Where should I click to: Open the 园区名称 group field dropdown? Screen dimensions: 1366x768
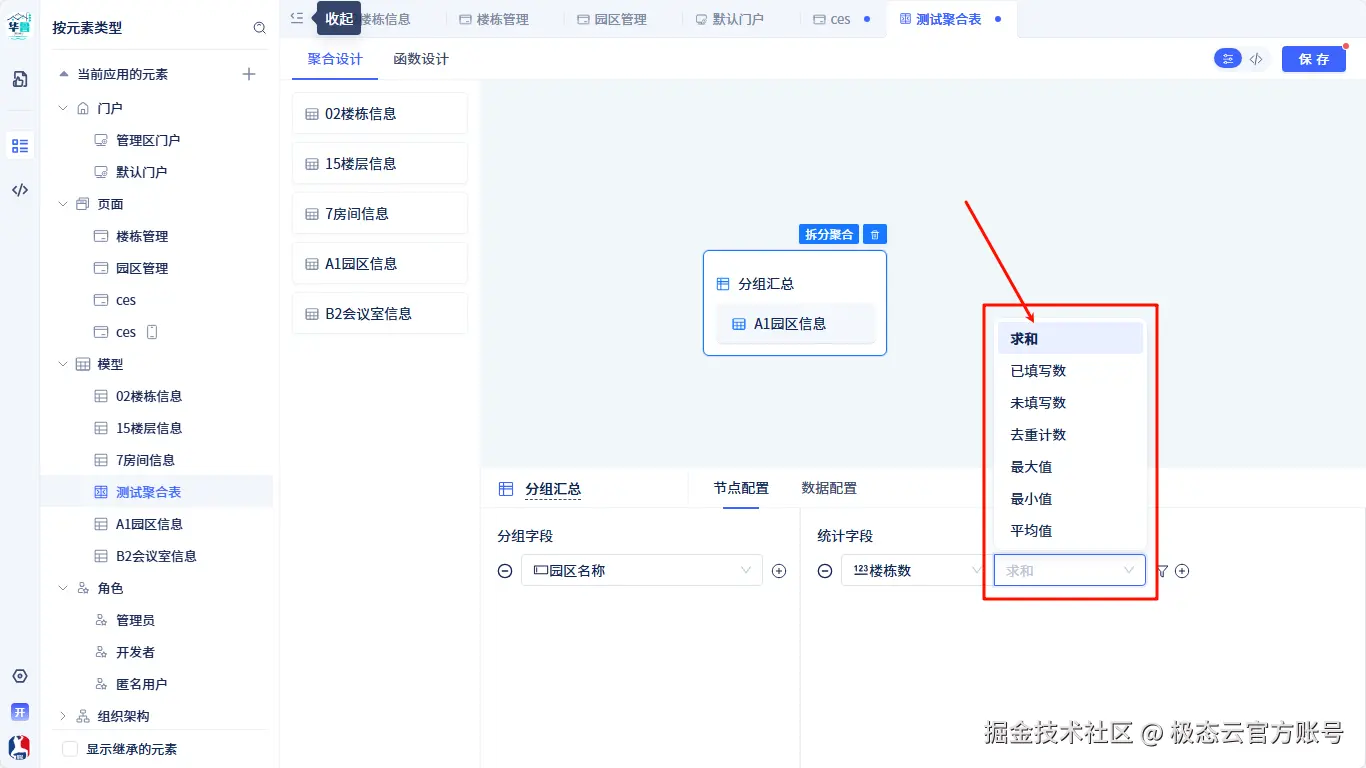(x=642, y=570)
